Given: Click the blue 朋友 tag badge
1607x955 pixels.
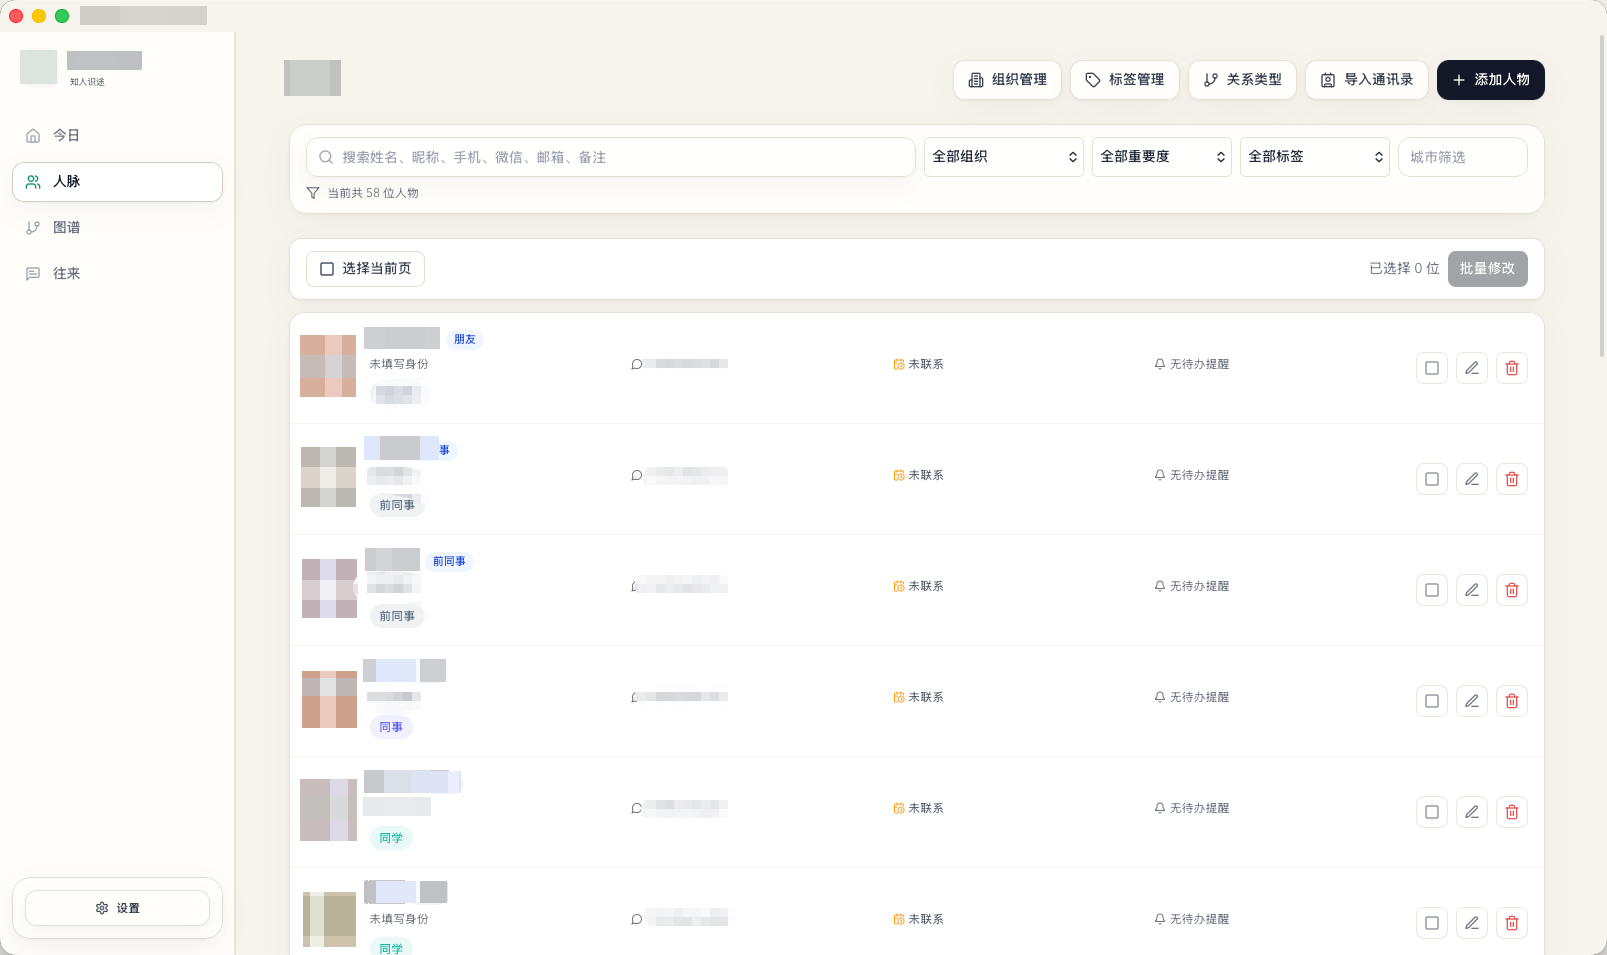Looking at the screenshot, I should (465, 339).
